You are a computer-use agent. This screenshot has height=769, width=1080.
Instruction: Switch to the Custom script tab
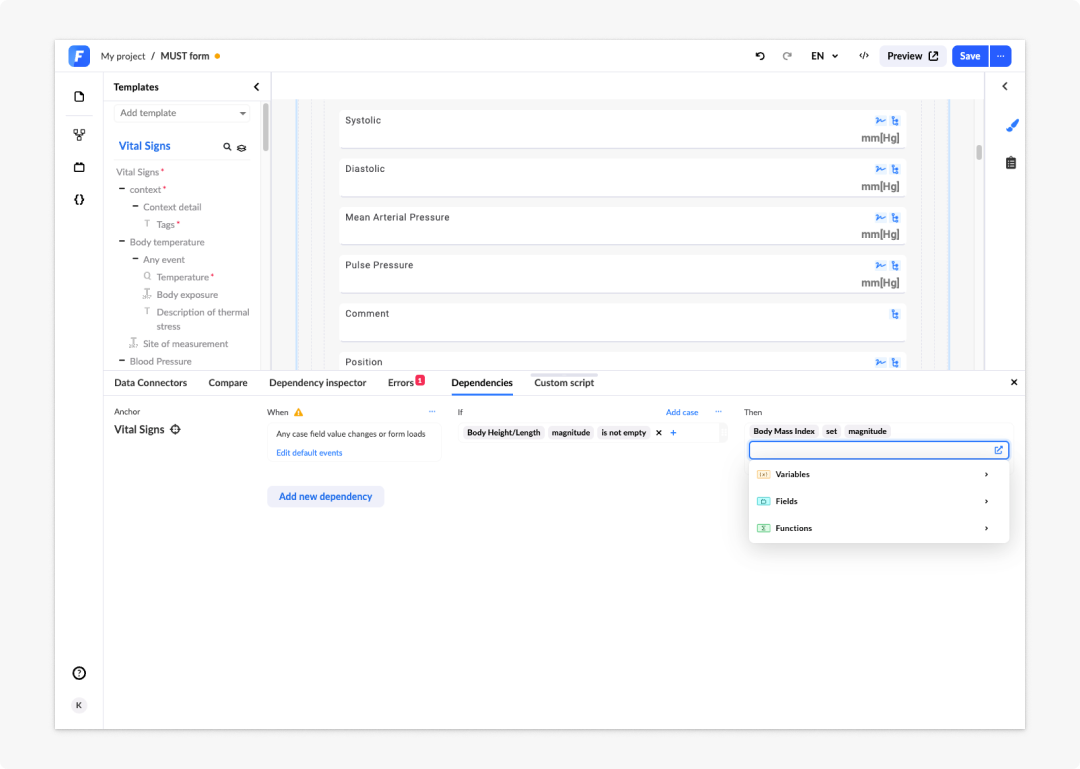[x=564, y=382]
